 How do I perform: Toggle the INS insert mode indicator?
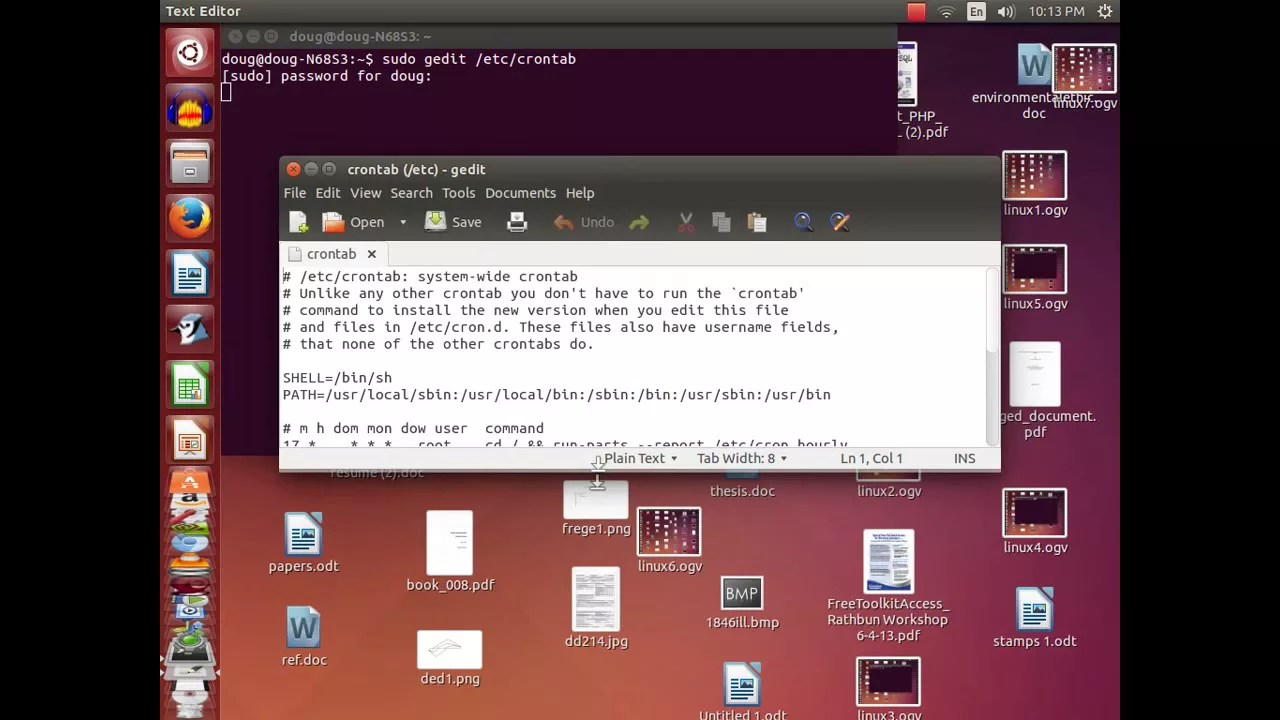point(964,458)
